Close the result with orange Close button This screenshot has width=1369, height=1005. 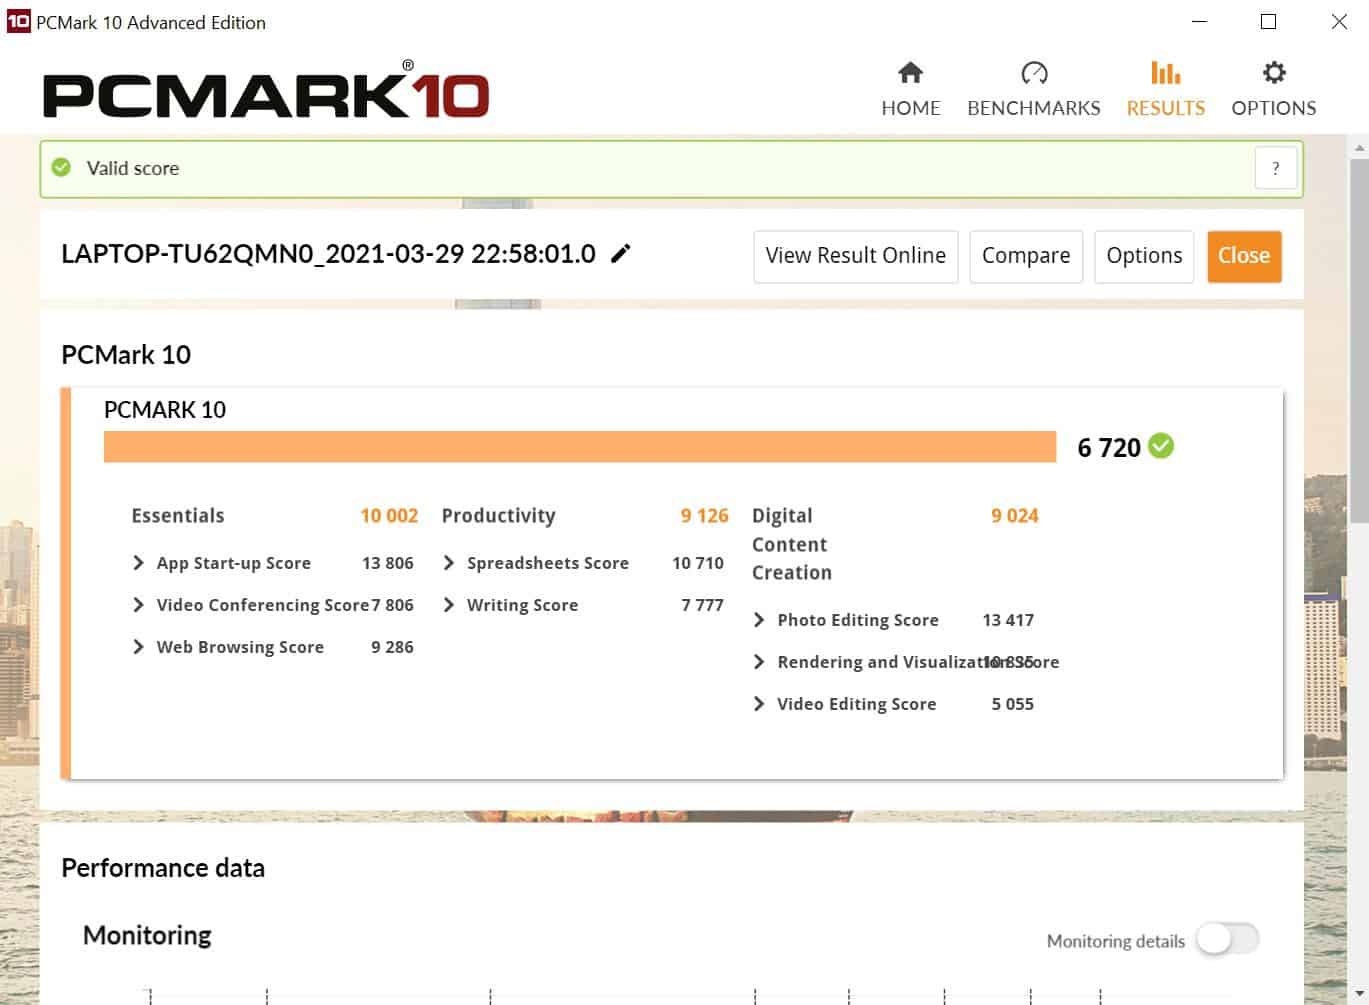pos(1243,256)
